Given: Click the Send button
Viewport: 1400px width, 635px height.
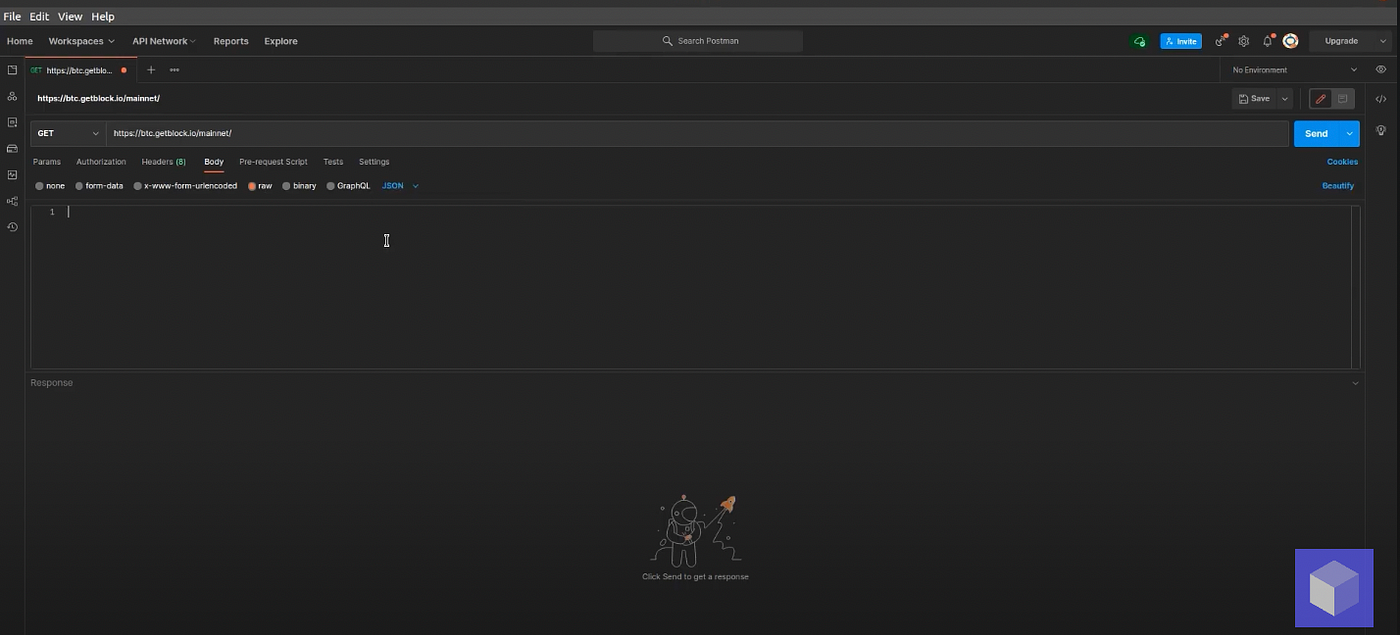Looking at the screenshot, I should (x=1318, y=133).
